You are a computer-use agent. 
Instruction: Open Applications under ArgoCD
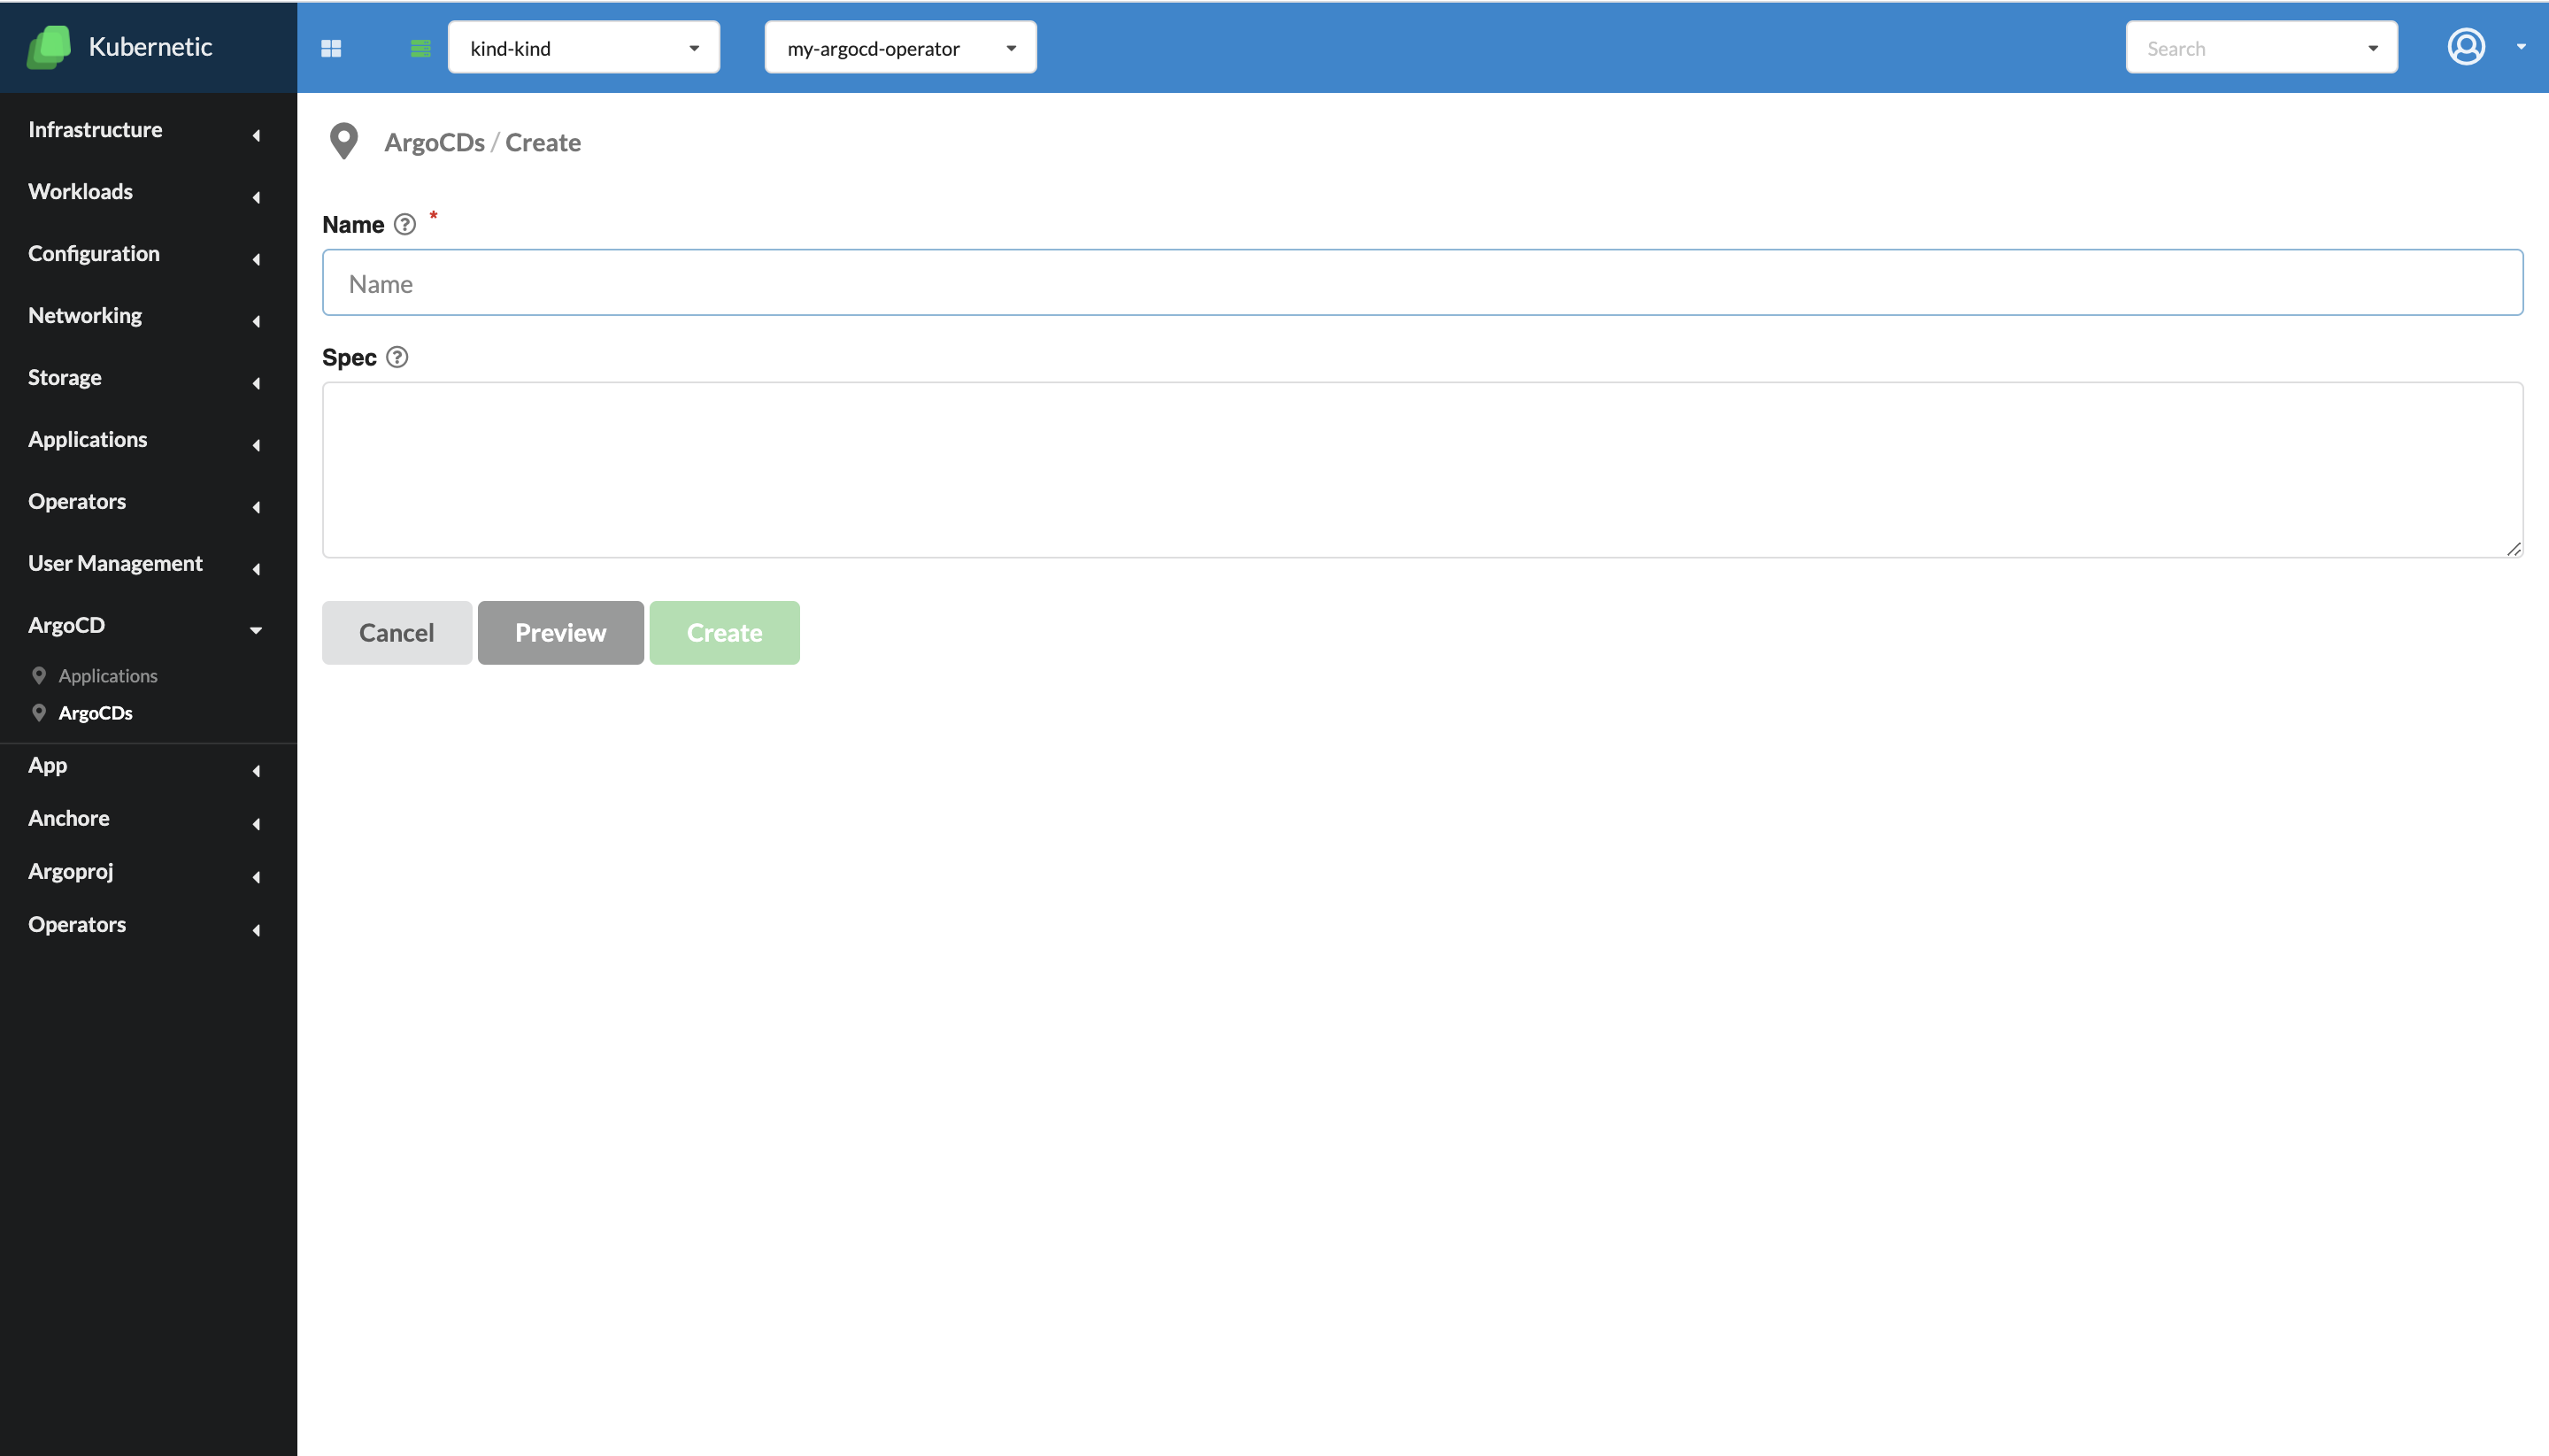pos(108,676)
